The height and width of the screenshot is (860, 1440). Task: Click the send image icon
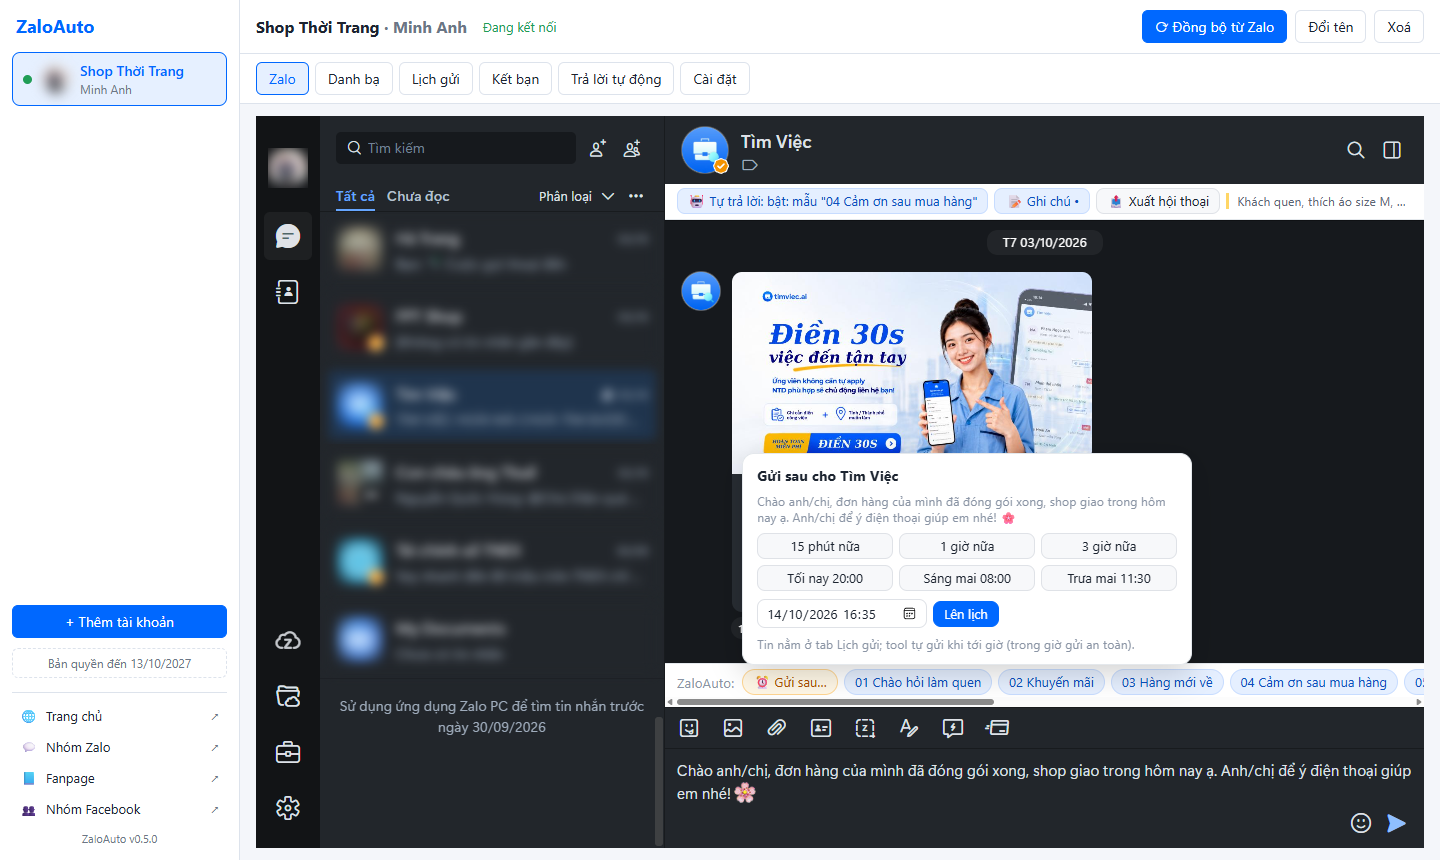pyautogui.click(x=733, y=728)
